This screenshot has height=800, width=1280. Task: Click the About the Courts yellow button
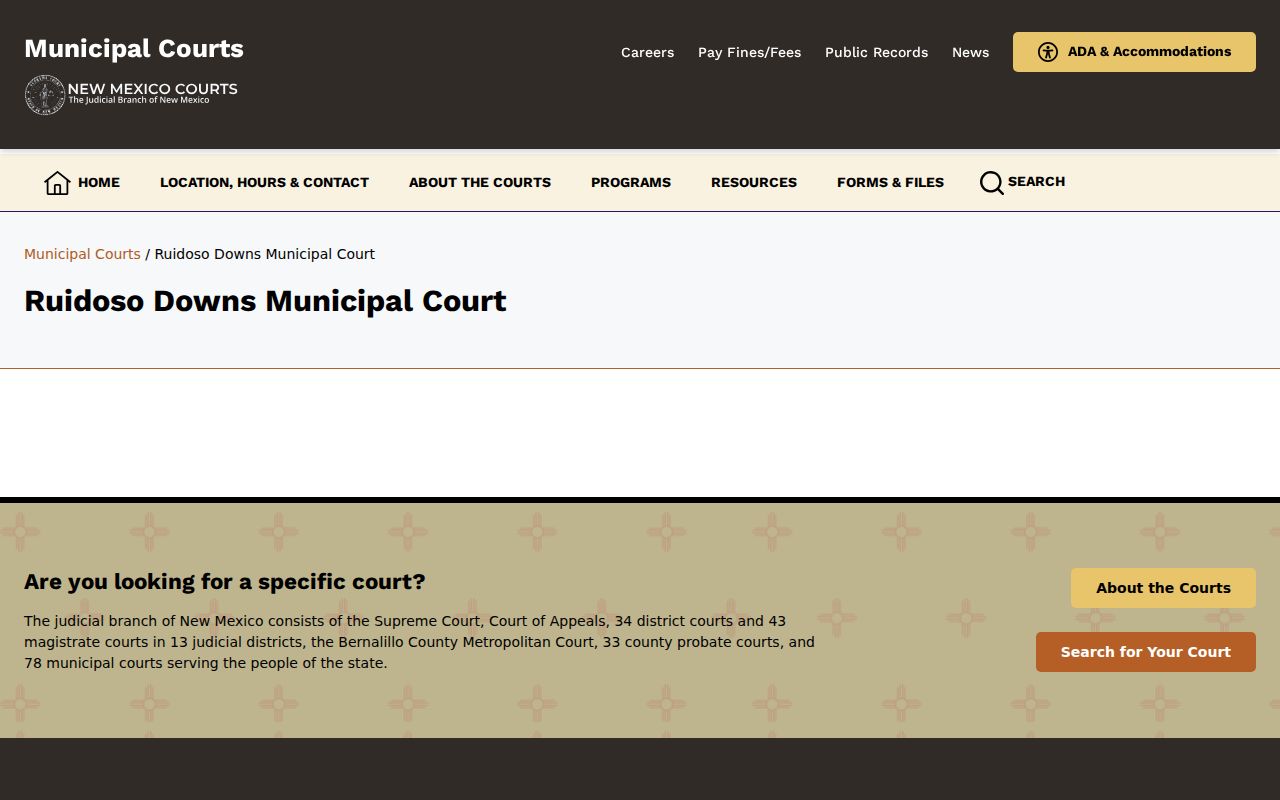[1163, 588]
